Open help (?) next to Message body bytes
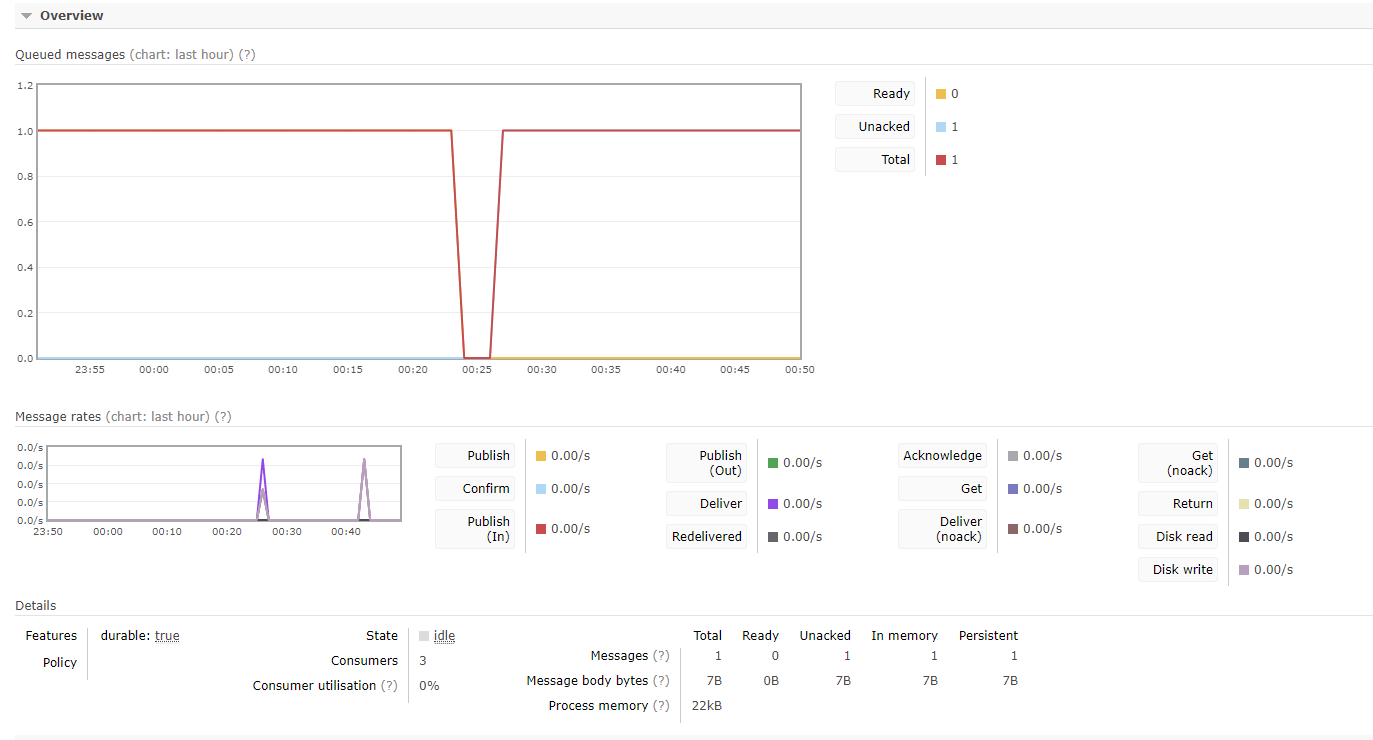This screenshot has height=740, width=1373. (x=661, y=681)
